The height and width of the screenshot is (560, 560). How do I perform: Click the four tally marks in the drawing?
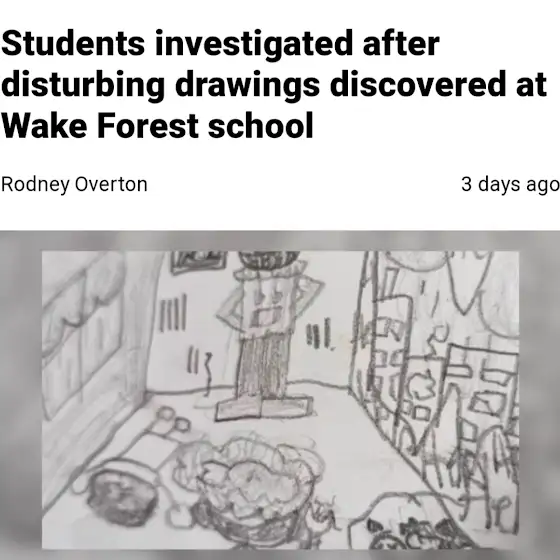point(172,313)
